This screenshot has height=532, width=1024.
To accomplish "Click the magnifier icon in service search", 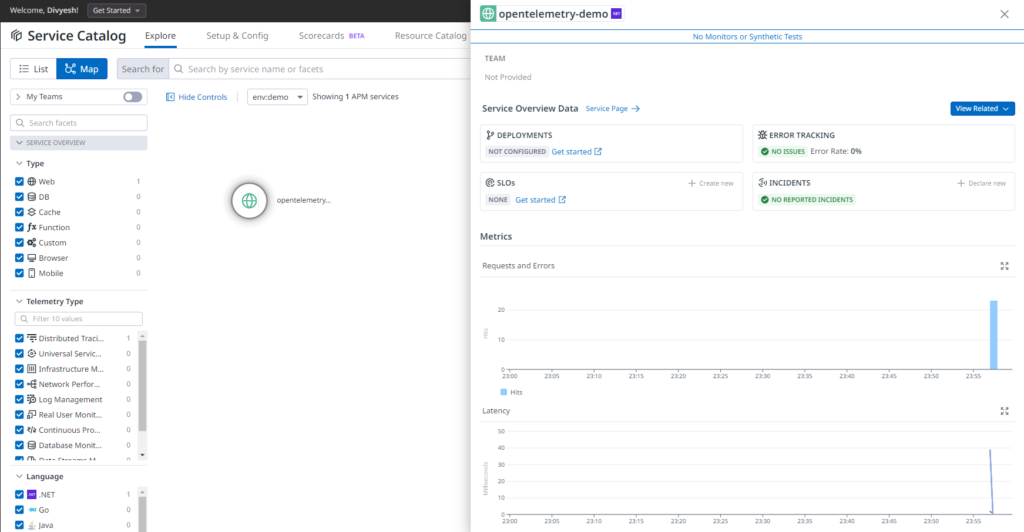I will [x=178, y=69].
